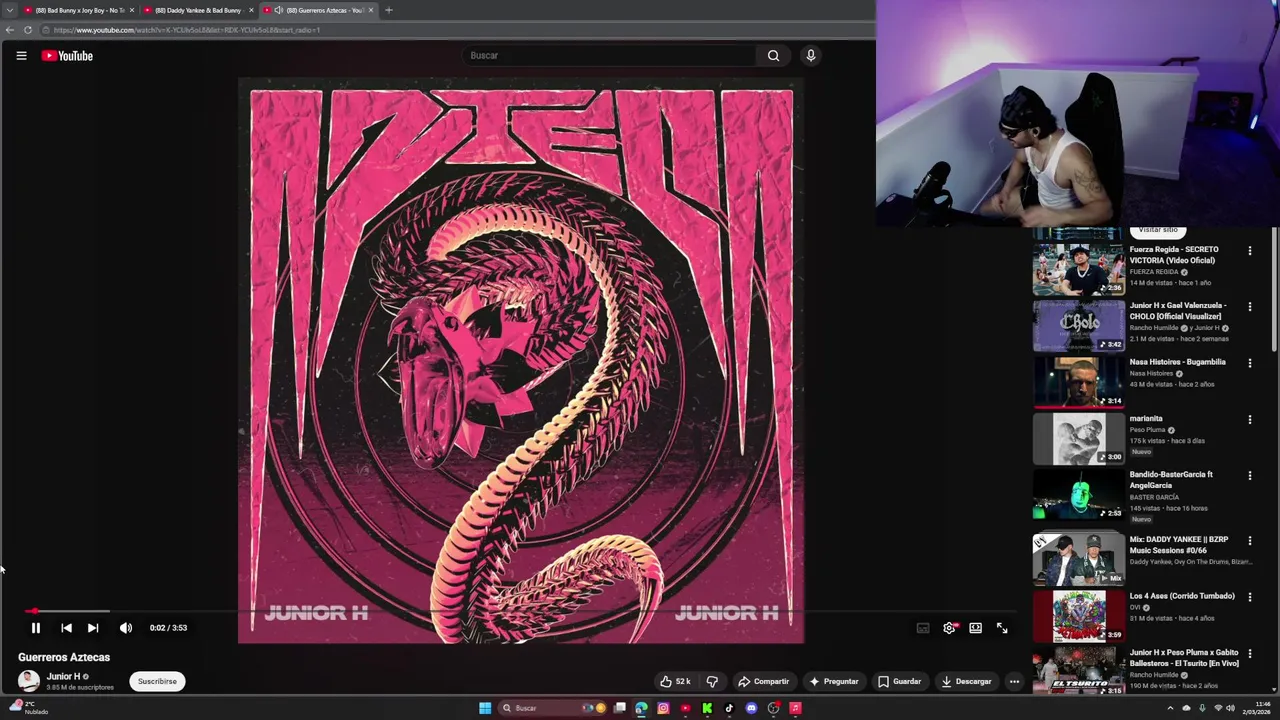1280x720 pixels.
Task: Click the taskbar Buscar search box
Action: (554, 708)
